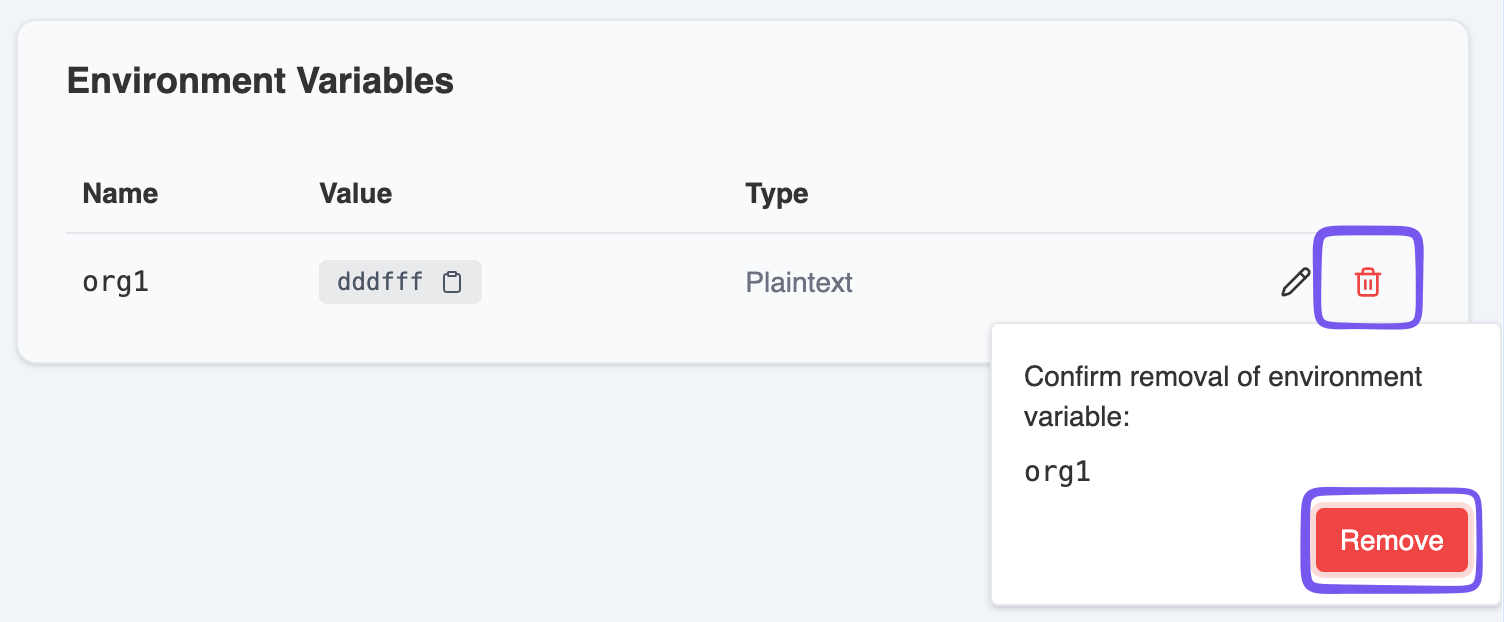1504x622 pixels.
Task: Click the Name column header
Action: 119,193
